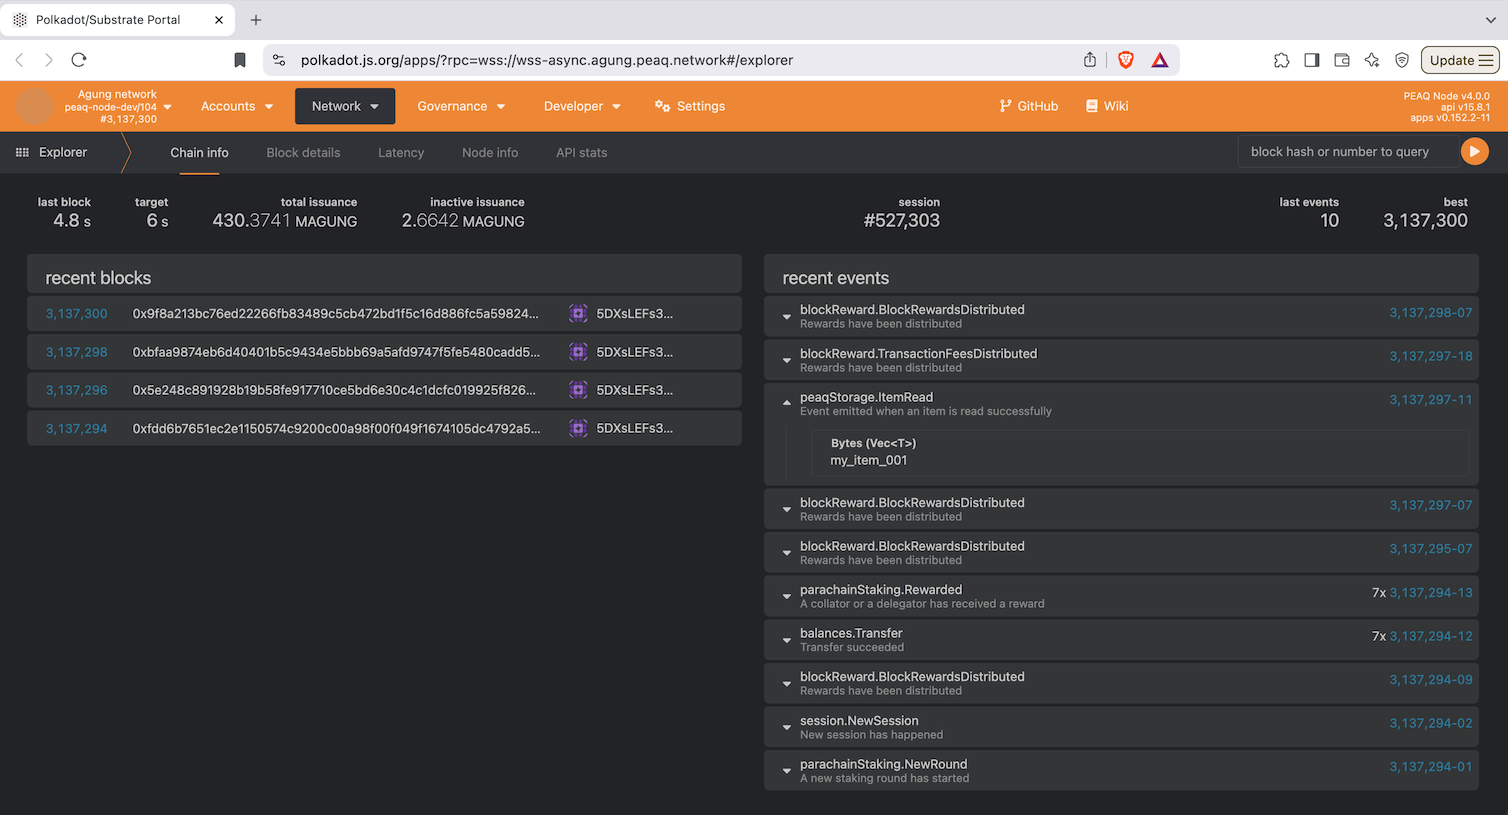
Task: Click validator identicon in block 3,137,296 row
Action: [578, 390]
